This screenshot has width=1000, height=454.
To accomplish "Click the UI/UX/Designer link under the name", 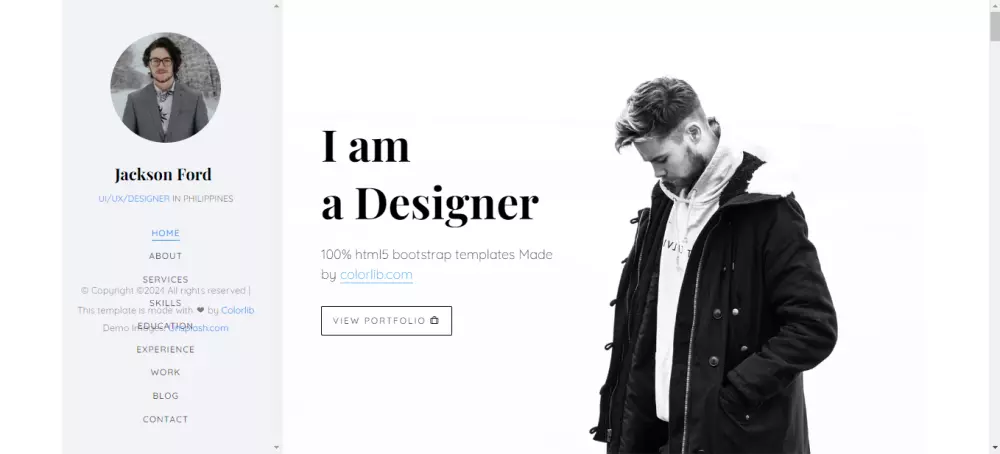I will click(134, 199).
